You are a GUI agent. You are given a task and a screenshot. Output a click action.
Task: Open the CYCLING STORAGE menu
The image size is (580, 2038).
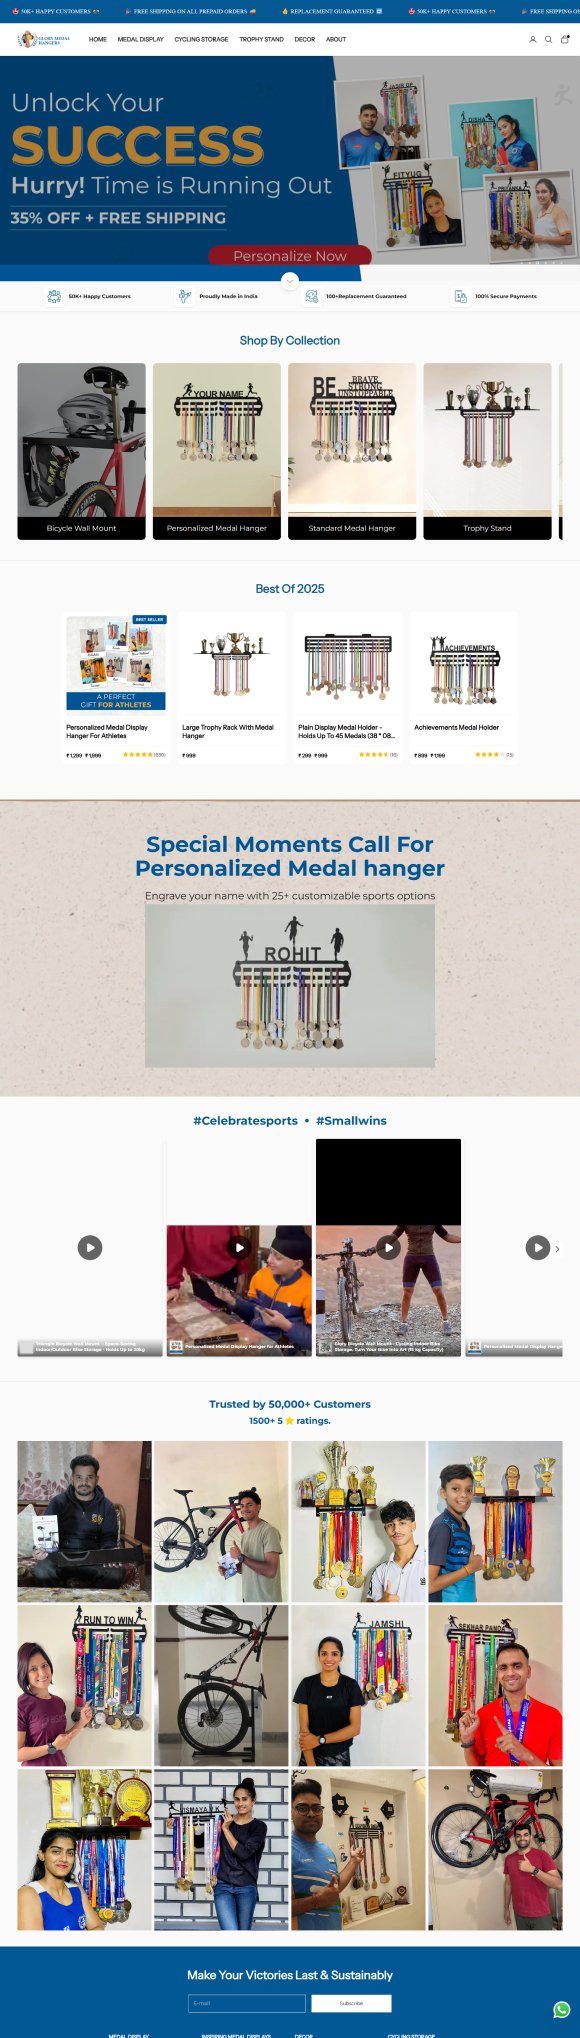(201, 40)
